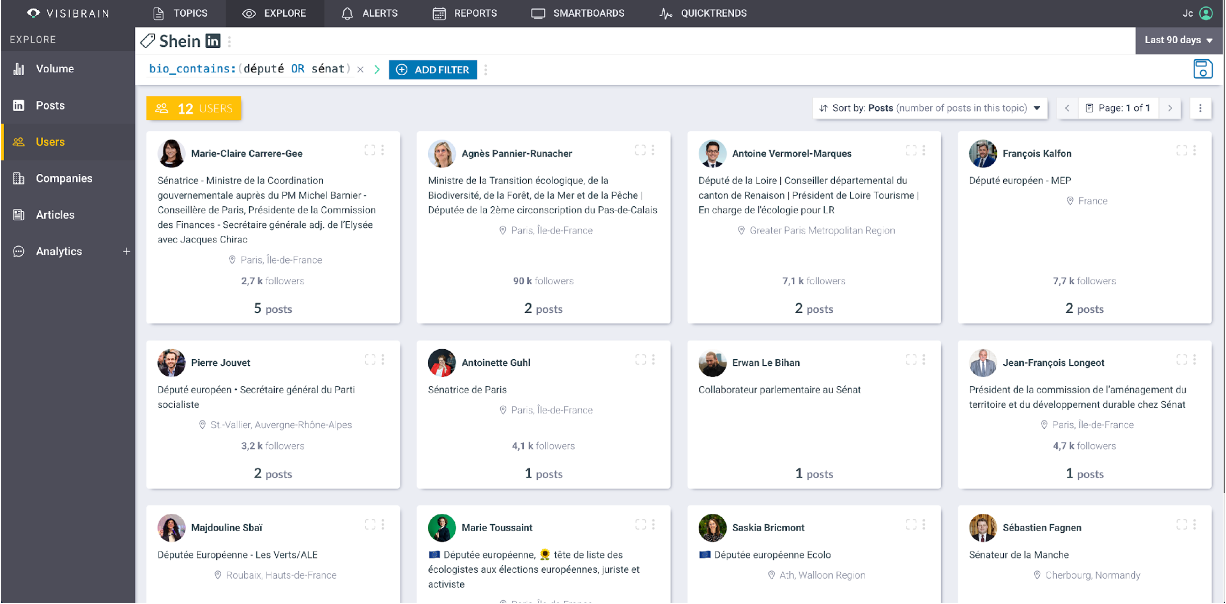The height and width of the screenshot is (604, 1226).
Task: Open Sébastien Fagnen's profile name
Action: click(1042, 527)
